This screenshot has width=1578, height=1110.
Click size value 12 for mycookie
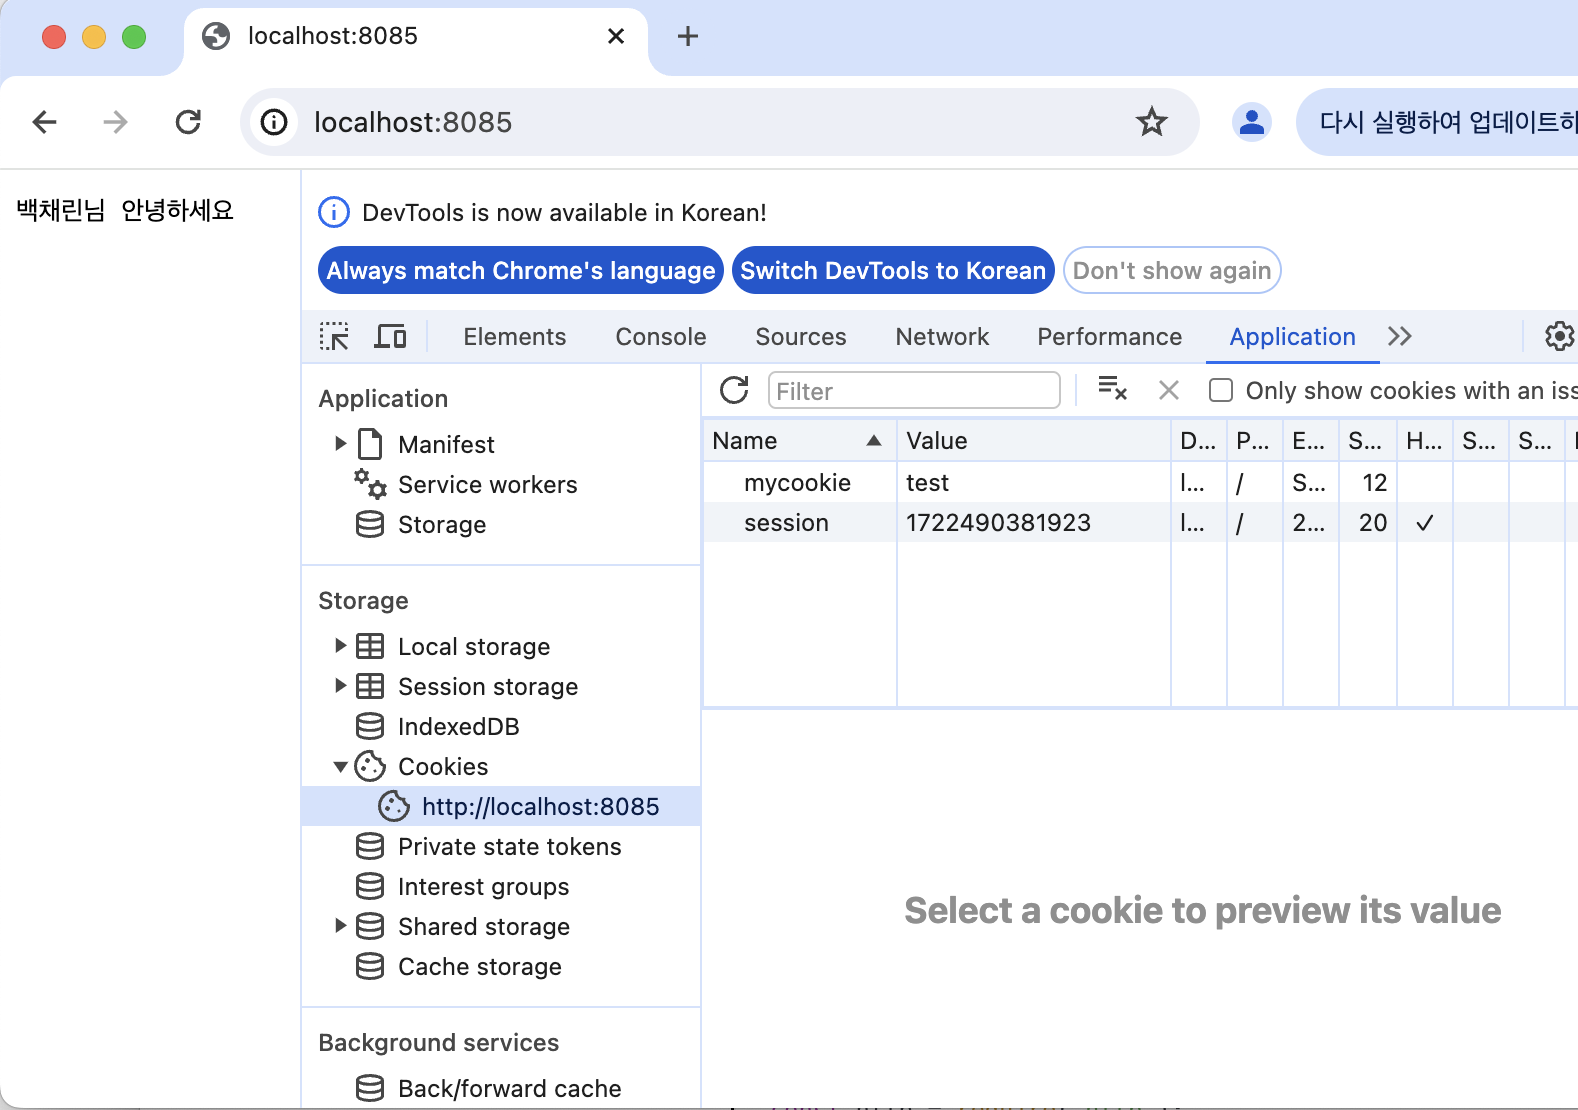tap(1374, 482)
